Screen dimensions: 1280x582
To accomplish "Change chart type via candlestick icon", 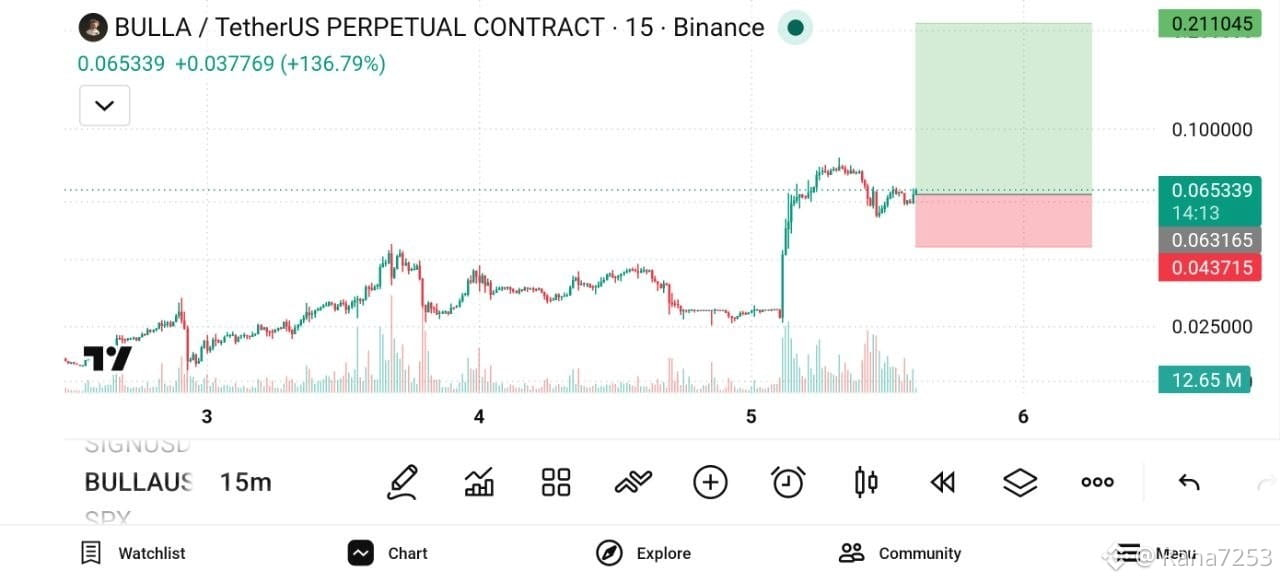I will coord(866,482).
